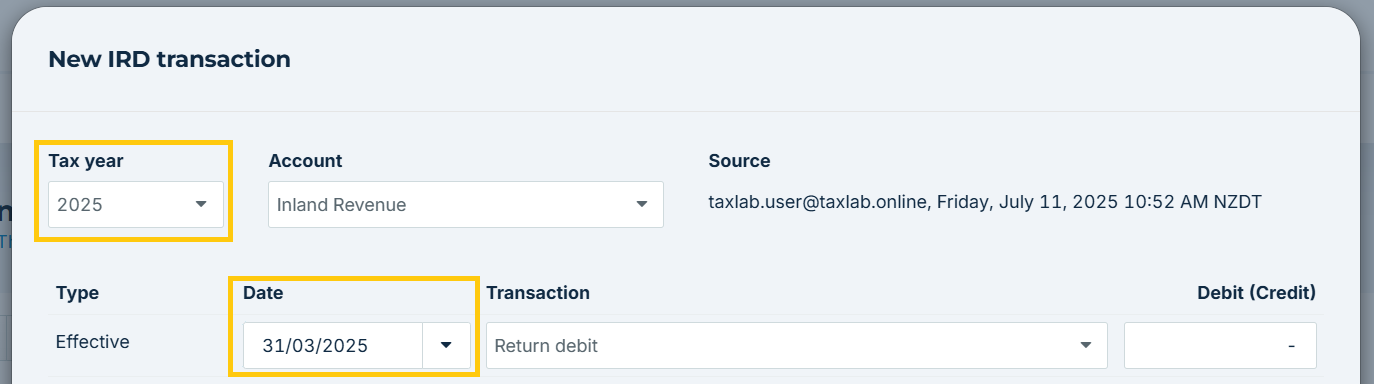Open the date picker arrow beside 31/03/2025

446,346
